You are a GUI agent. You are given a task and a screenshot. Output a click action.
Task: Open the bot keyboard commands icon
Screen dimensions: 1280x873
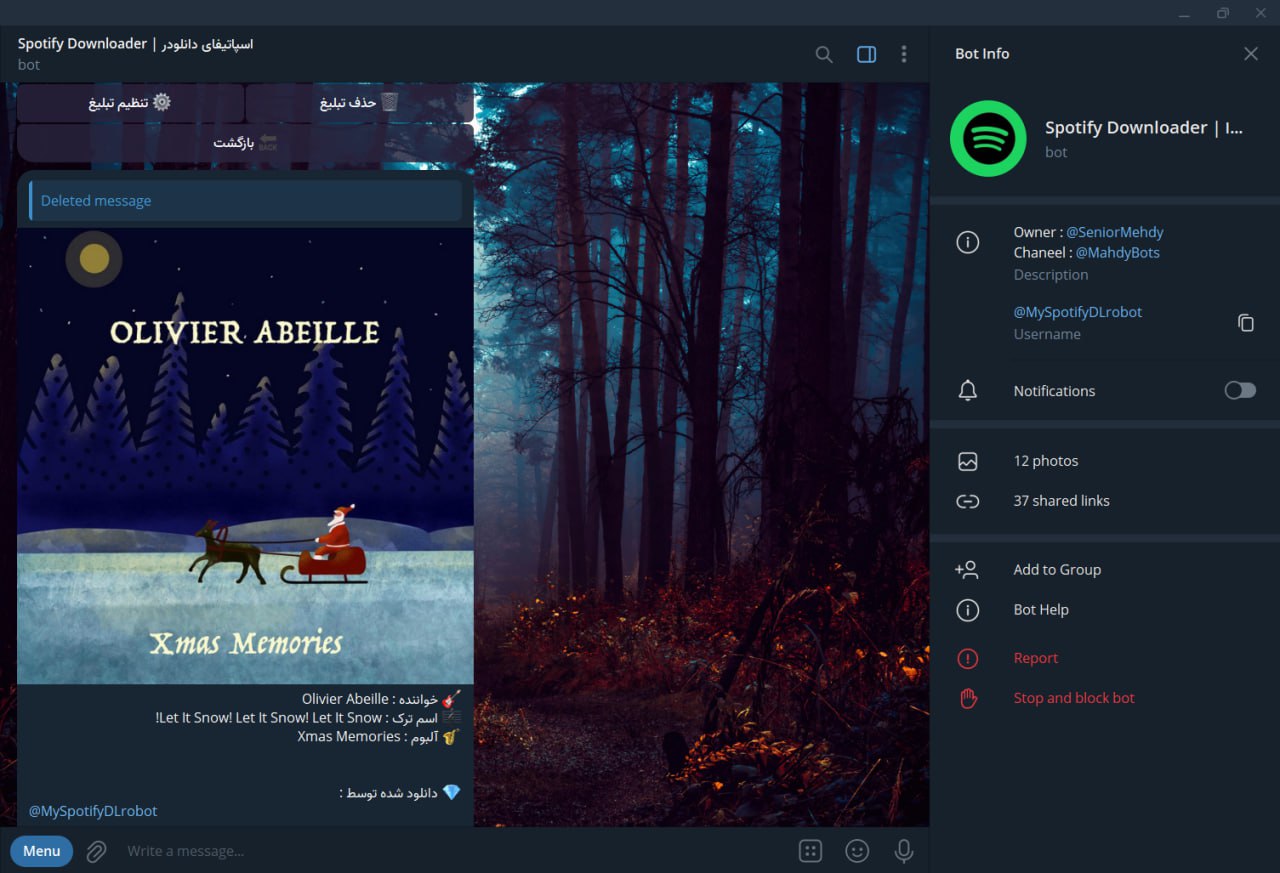tap(810, 851)
